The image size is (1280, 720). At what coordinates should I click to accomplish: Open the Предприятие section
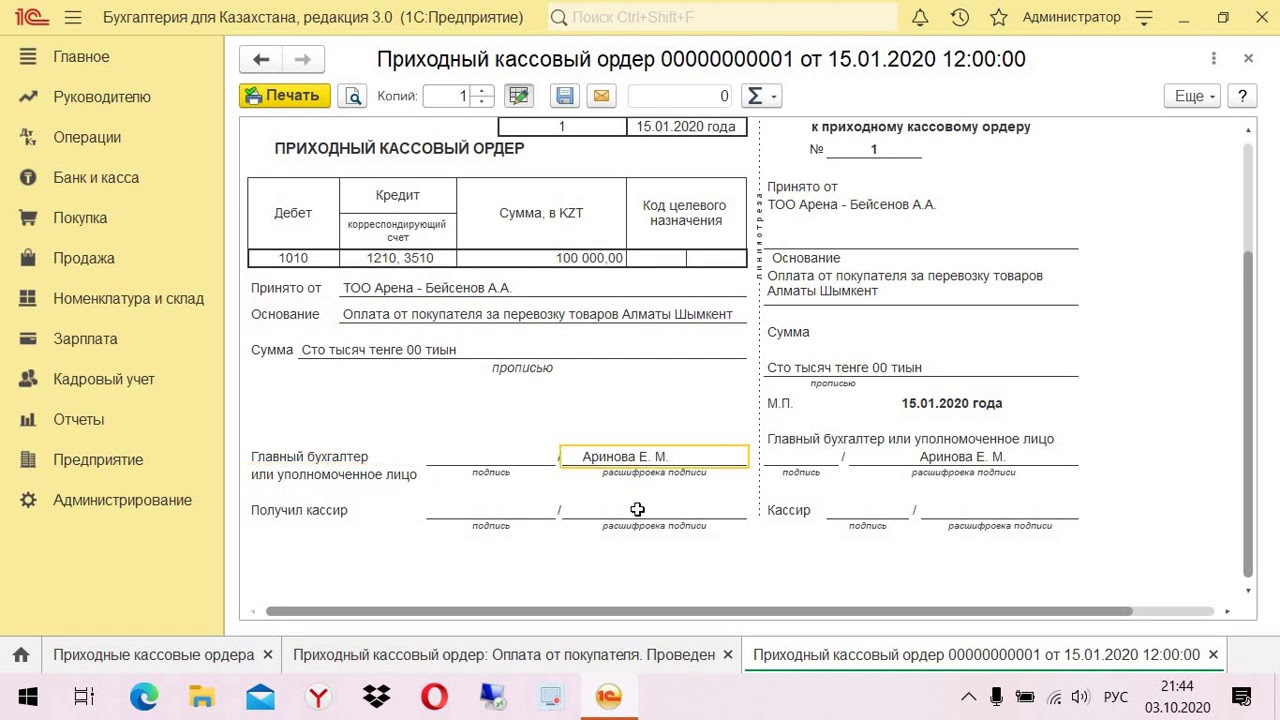point(98,460)
